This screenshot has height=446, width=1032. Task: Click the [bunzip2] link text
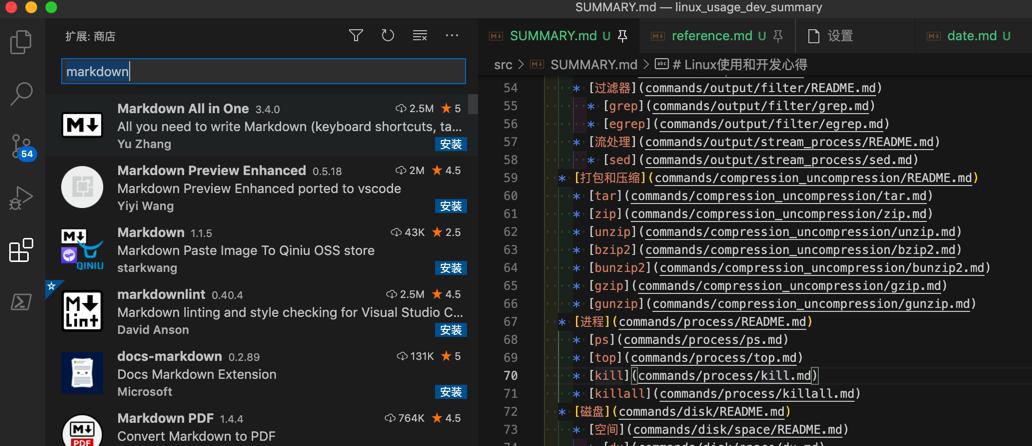click(x=619, y=268)
